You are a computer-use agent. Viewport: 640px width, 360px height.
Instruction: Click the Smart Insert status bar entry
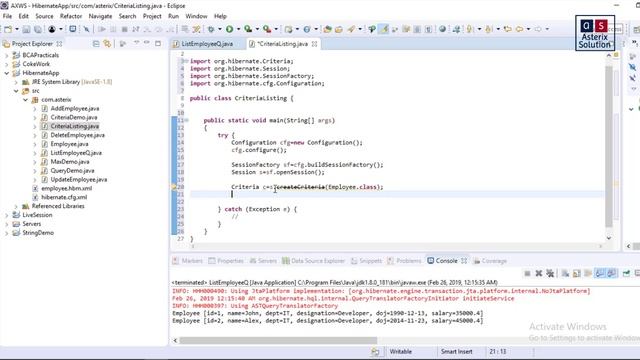click(x=456, y=351)
